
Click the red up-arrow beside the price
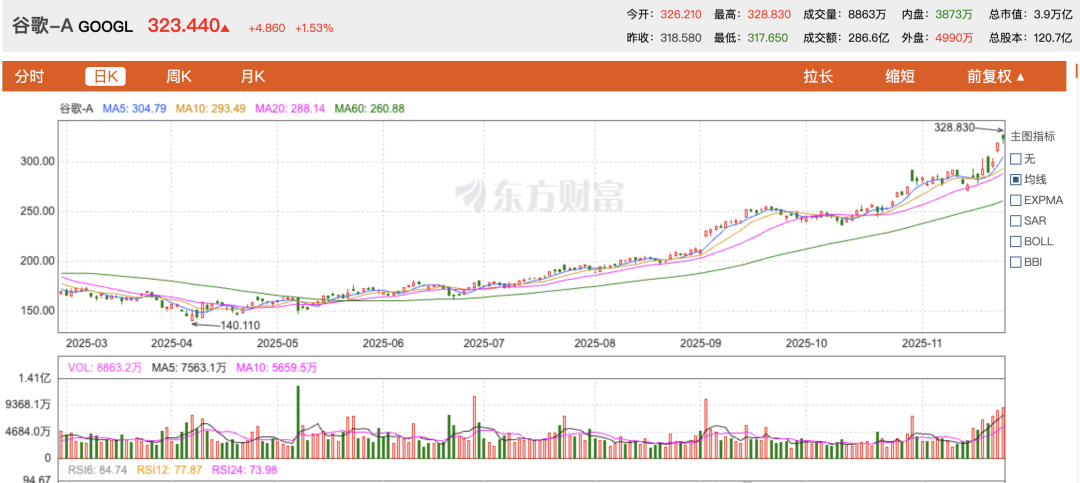pyautogui.click(x=225, y=28)
